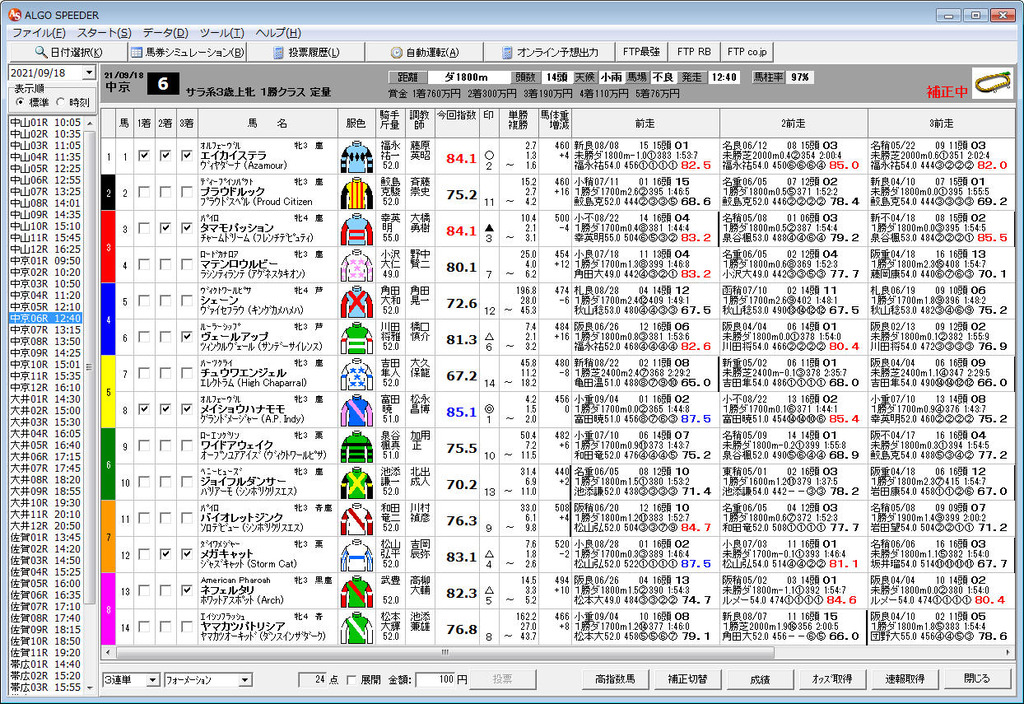Image resolution: width=1024 pixels, height=704 pixels.
Task: Click jockey silks icon for ネフェルタリ
Action: pyautogui.click(x=357, y=591)
